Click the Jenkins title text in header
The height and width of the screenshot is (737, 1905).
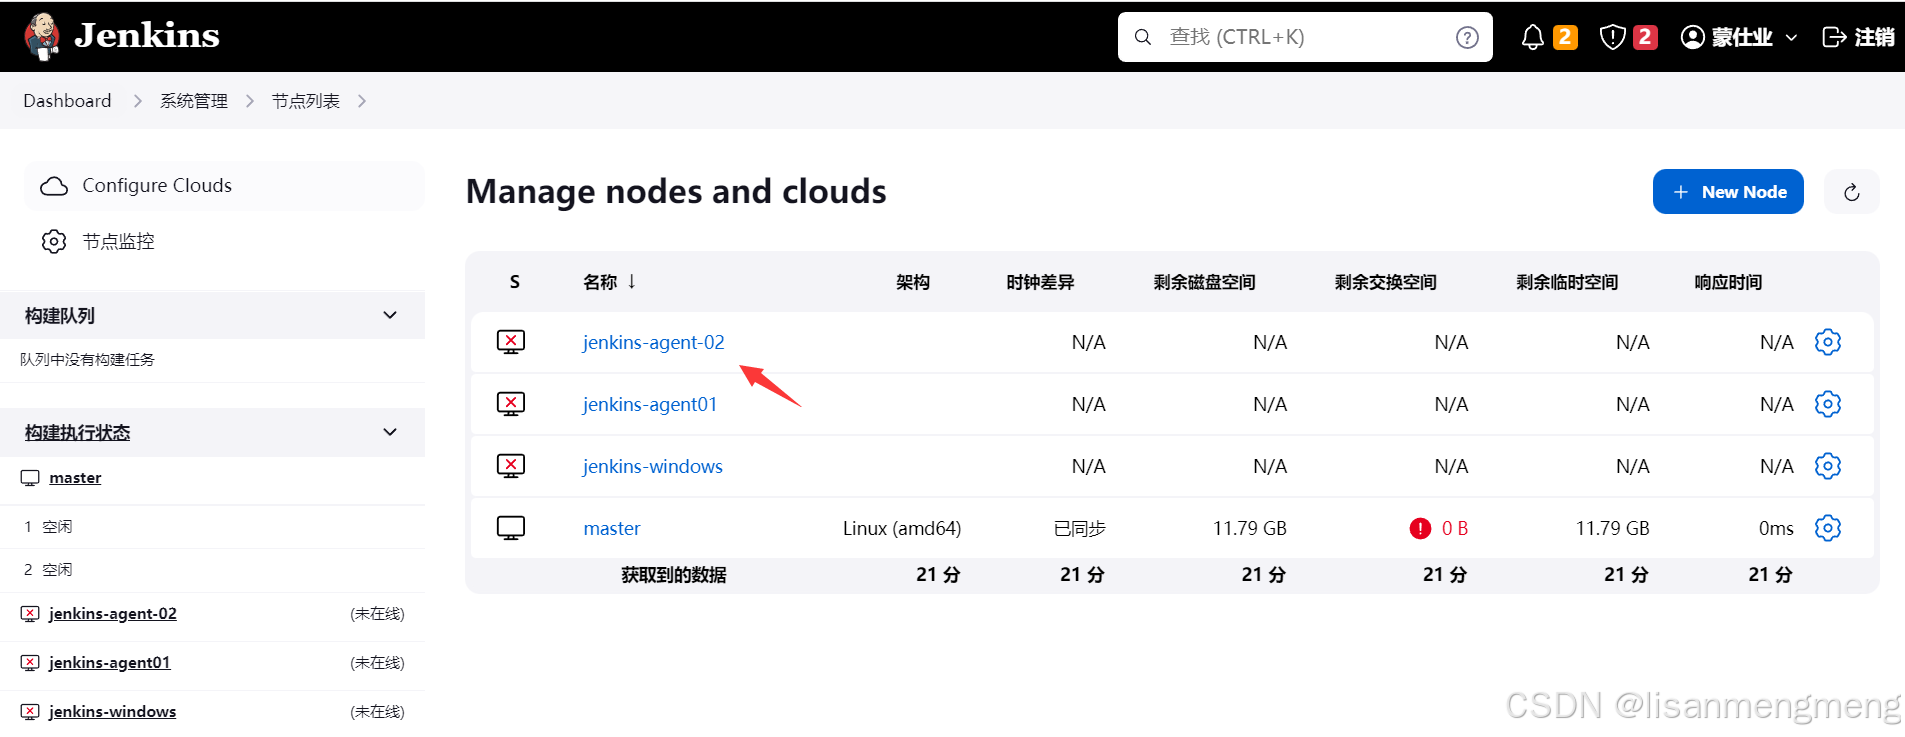[147, 36]
